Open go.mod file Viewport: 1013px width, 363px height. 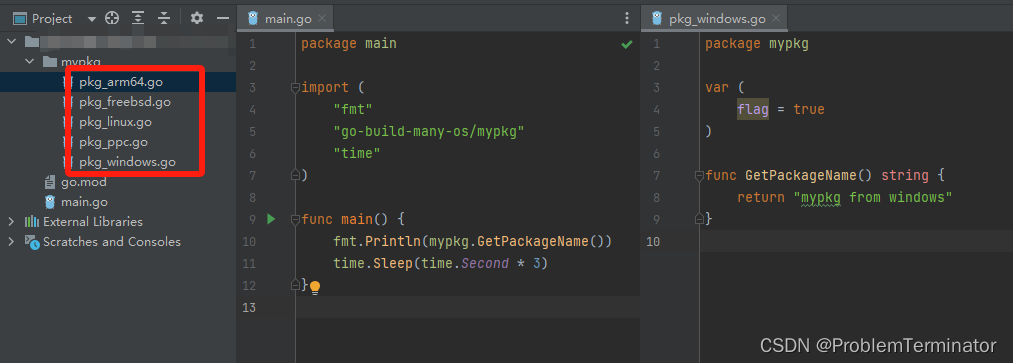click(x=83, y=182)
